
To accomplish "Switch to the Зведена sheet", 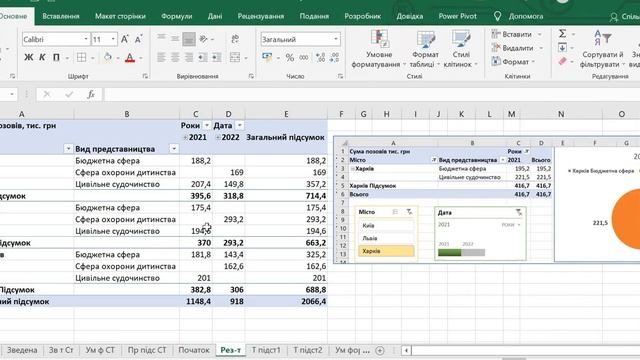I will click(22, 350).
